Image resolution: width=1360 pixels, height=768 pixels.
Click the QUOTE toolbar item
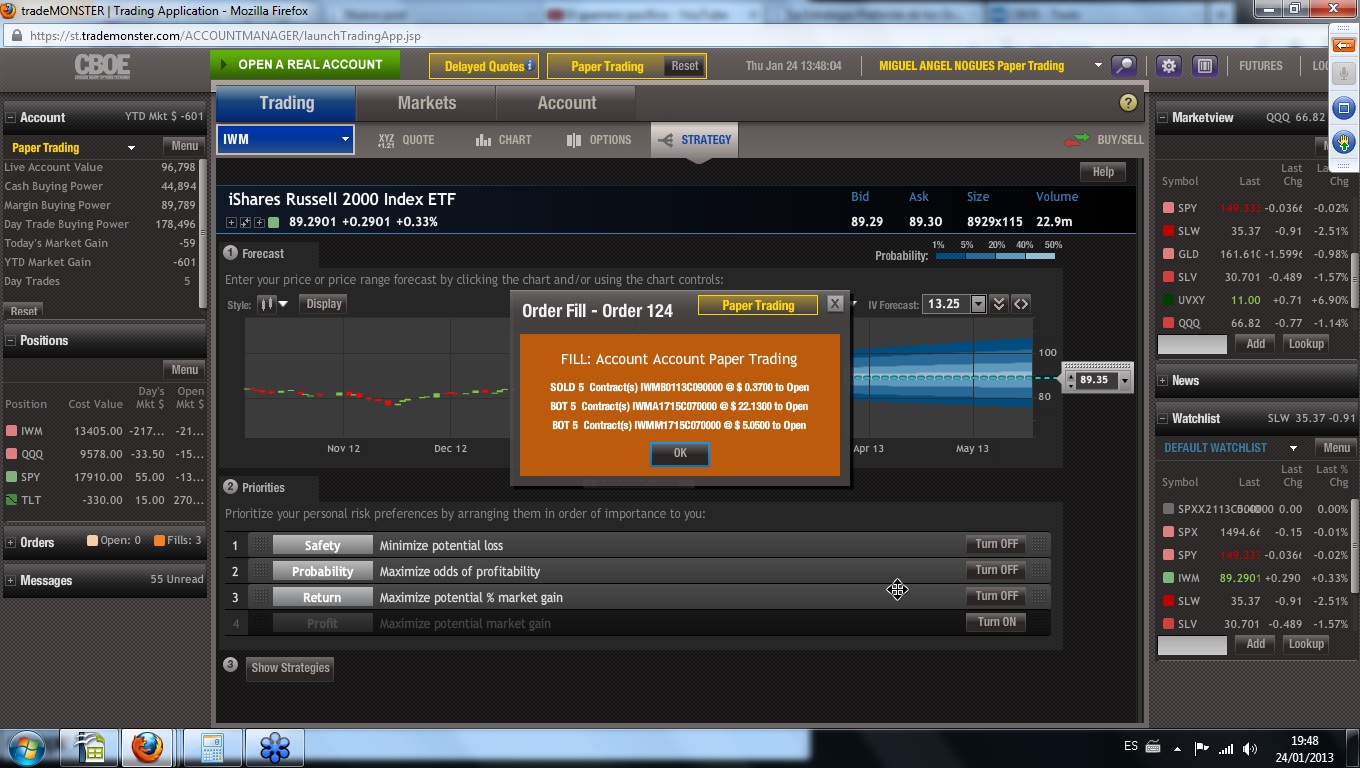pos(406,140)
